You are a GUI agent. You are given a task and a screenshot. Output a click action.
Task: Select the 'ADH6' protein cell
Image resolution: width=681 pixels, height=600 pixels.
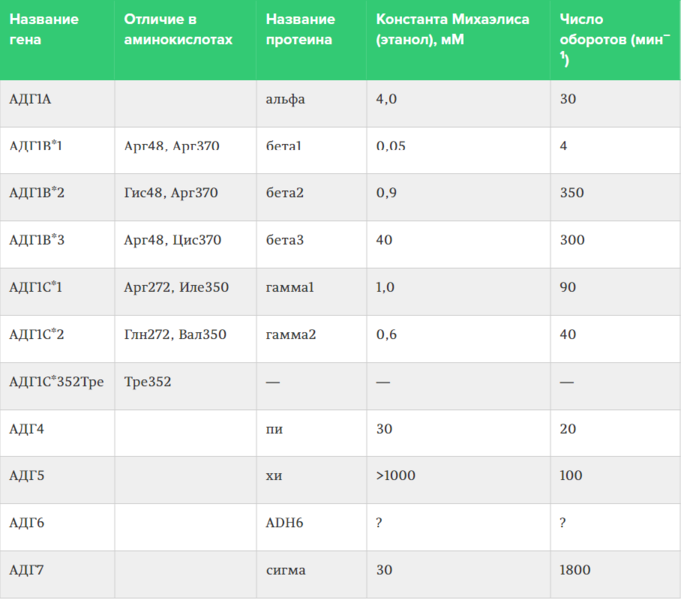click(311, 527)
